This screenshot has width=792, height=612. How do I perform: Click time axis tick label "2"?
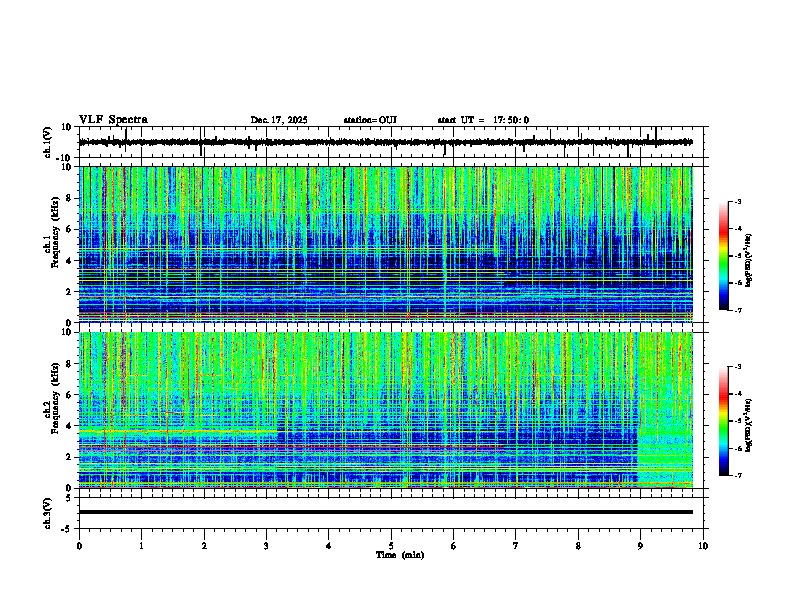204,546
